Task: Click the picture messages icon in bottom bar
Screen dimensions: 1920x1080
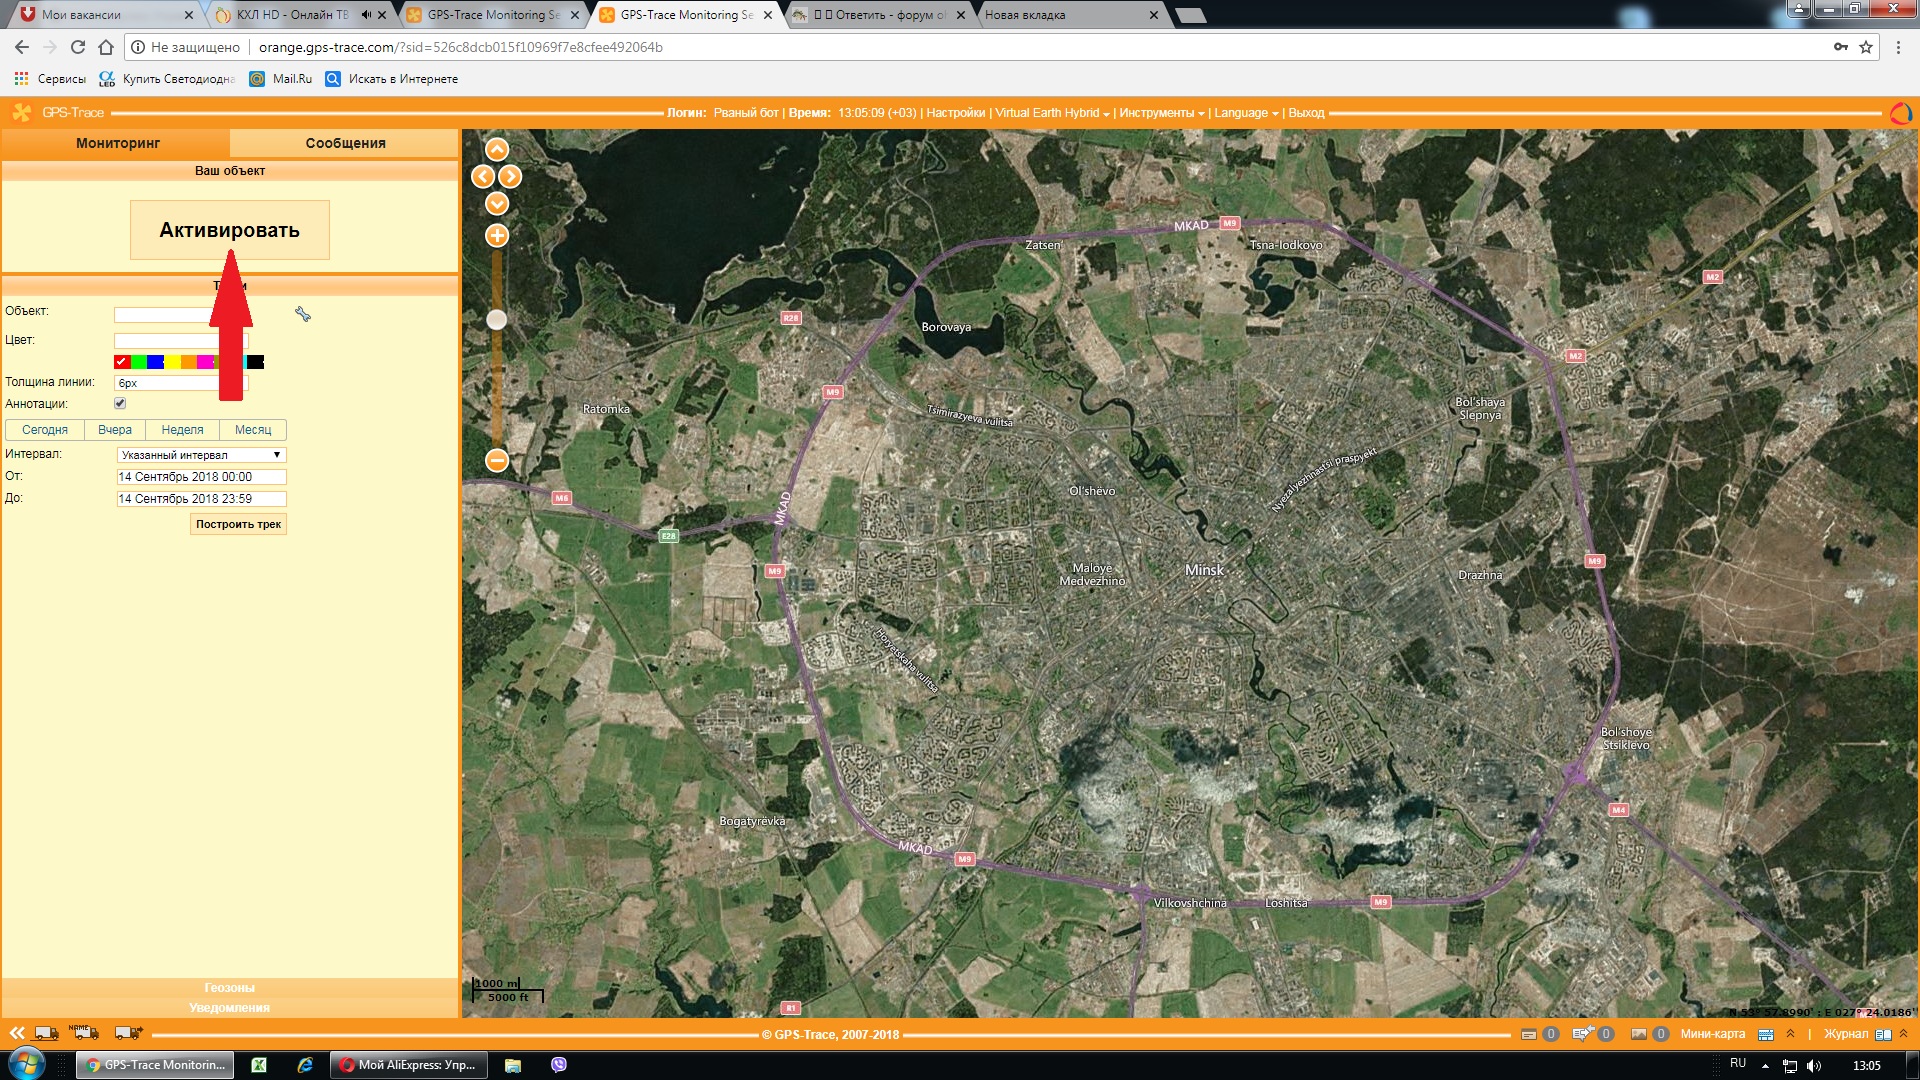Action: click(x=1638, y=1034)
